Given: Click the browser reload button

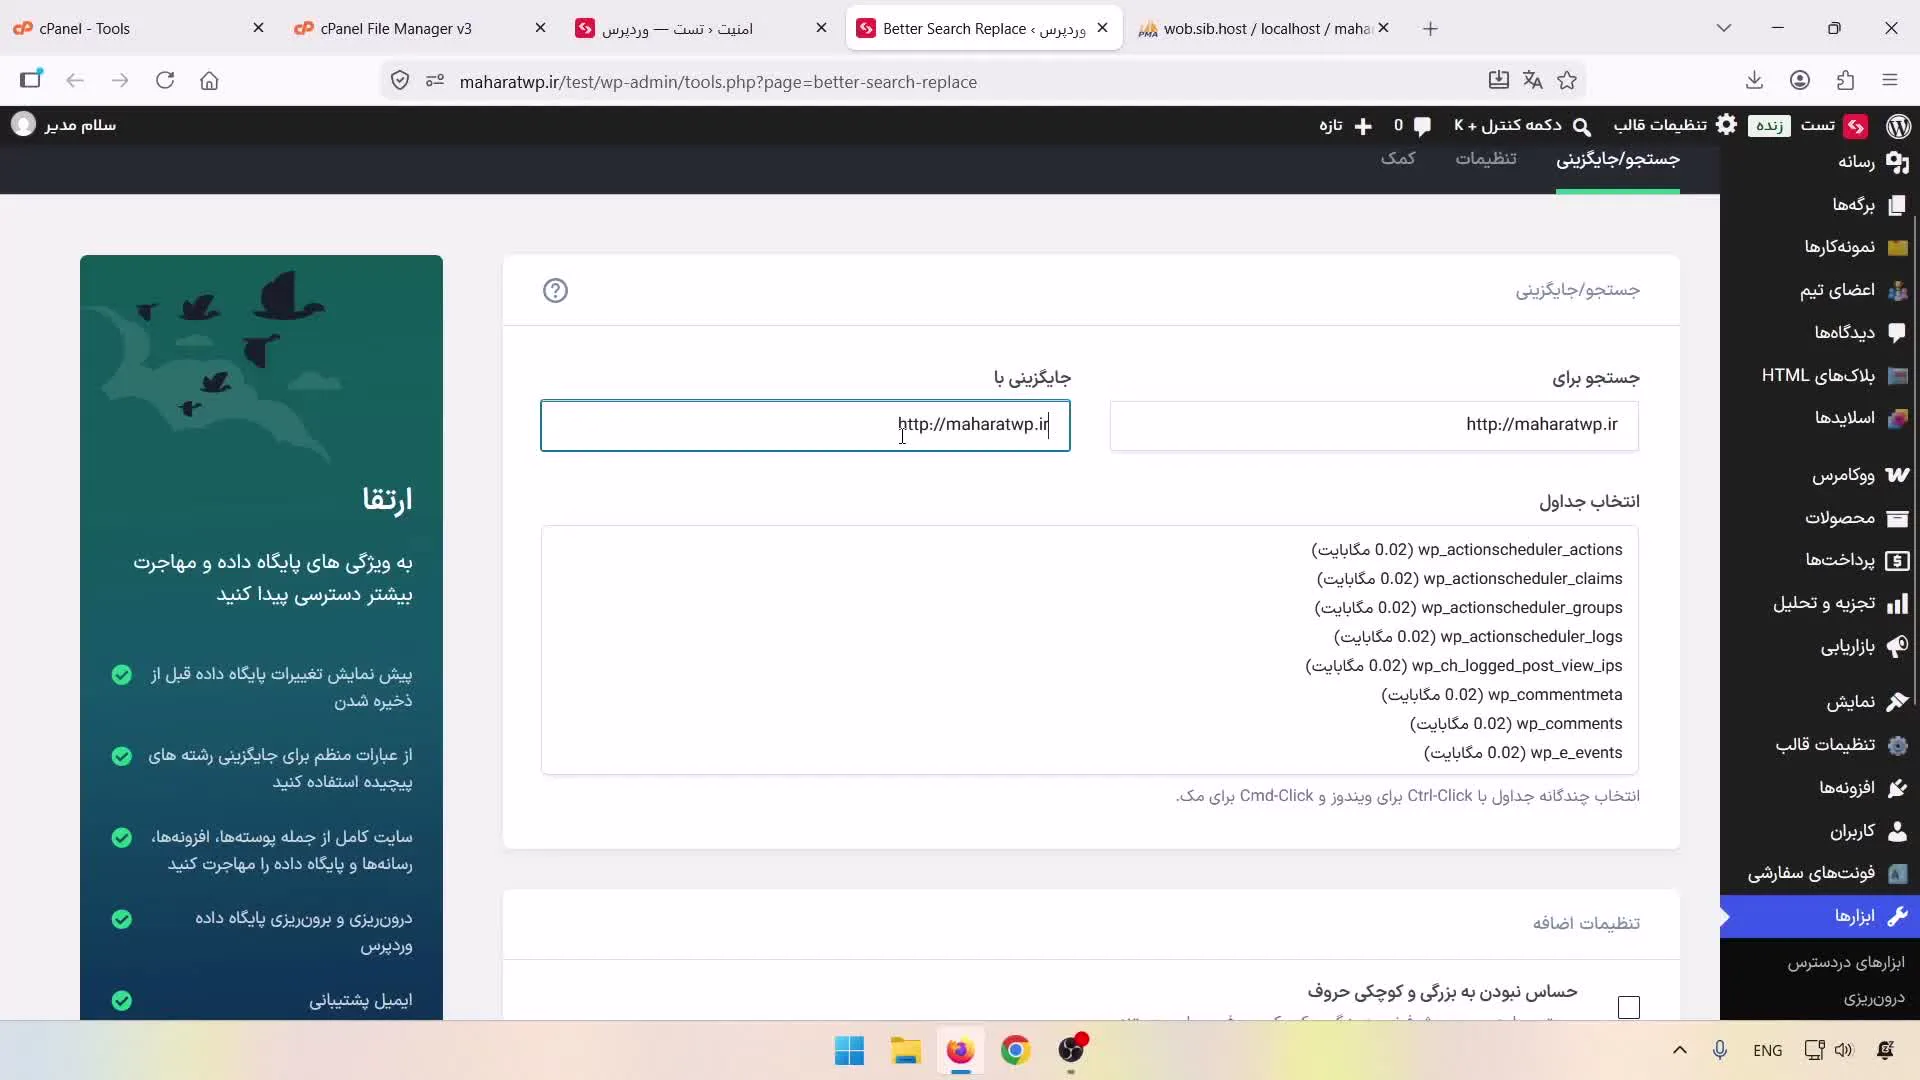Looking at the screenshot, I should pos(165,81).
